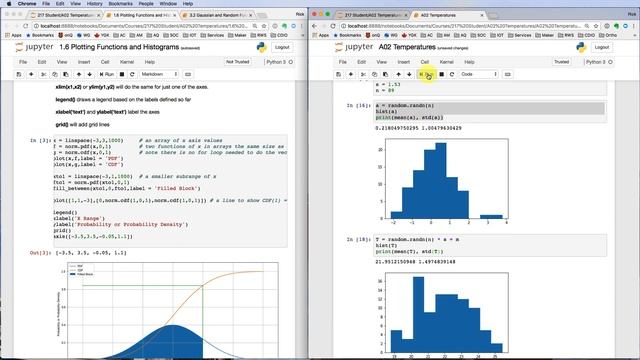Open command palette keyboard icon in left notebook

(188, 74)
